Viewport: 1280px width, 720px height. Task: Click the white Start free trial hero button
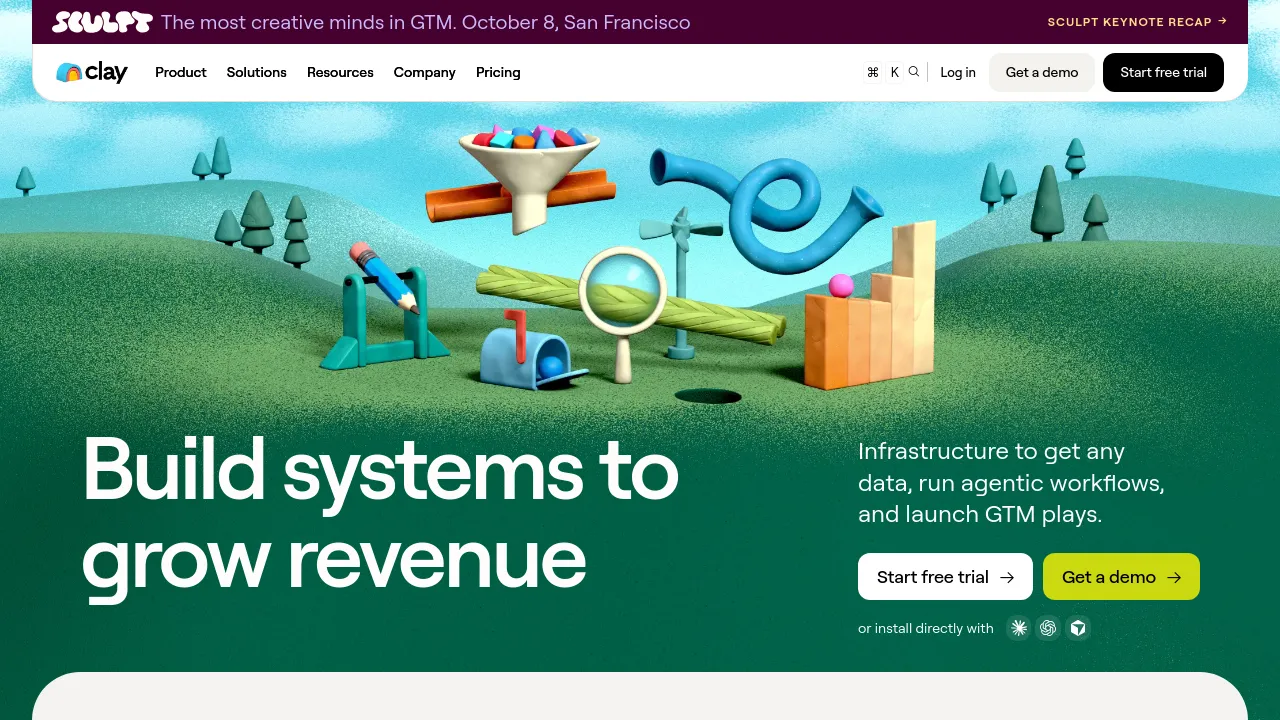[x=945, y=577]
